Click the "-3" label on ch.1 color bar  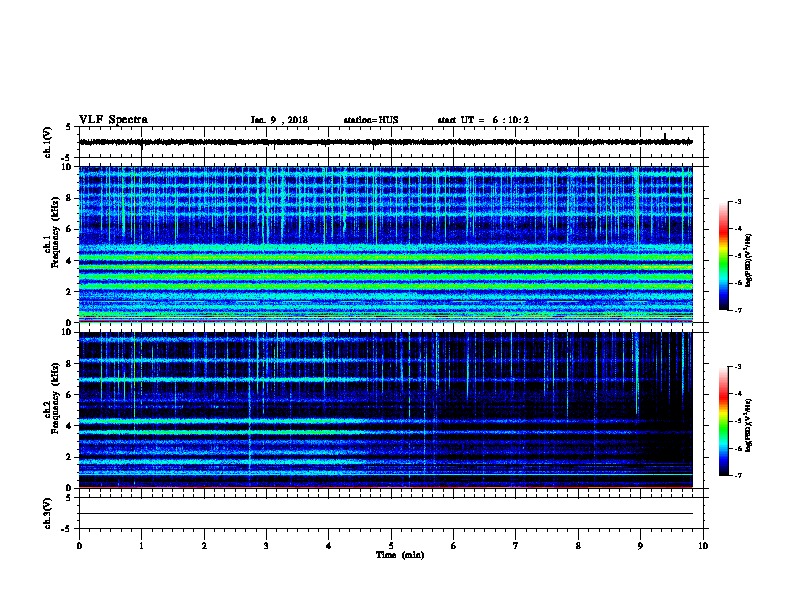(x=738, y=201)
